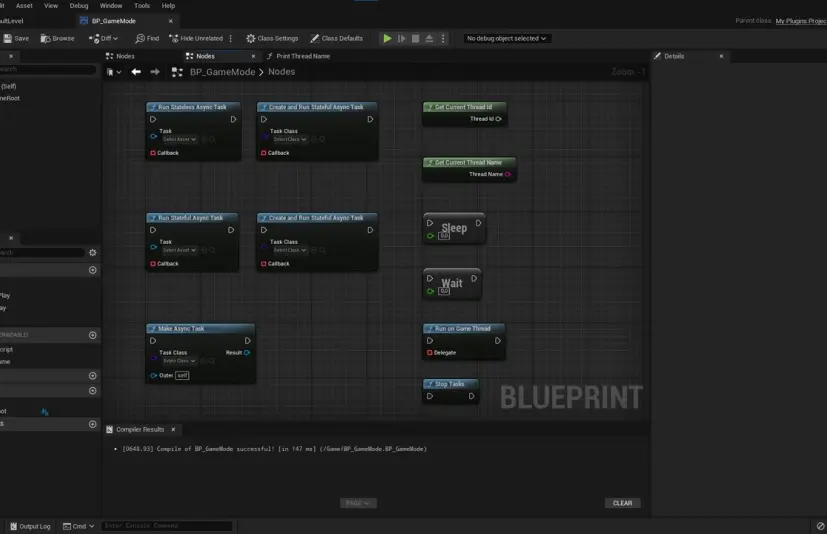827x534 pixels.
Task: Click the Eject button
Action: tap(429, 39)
